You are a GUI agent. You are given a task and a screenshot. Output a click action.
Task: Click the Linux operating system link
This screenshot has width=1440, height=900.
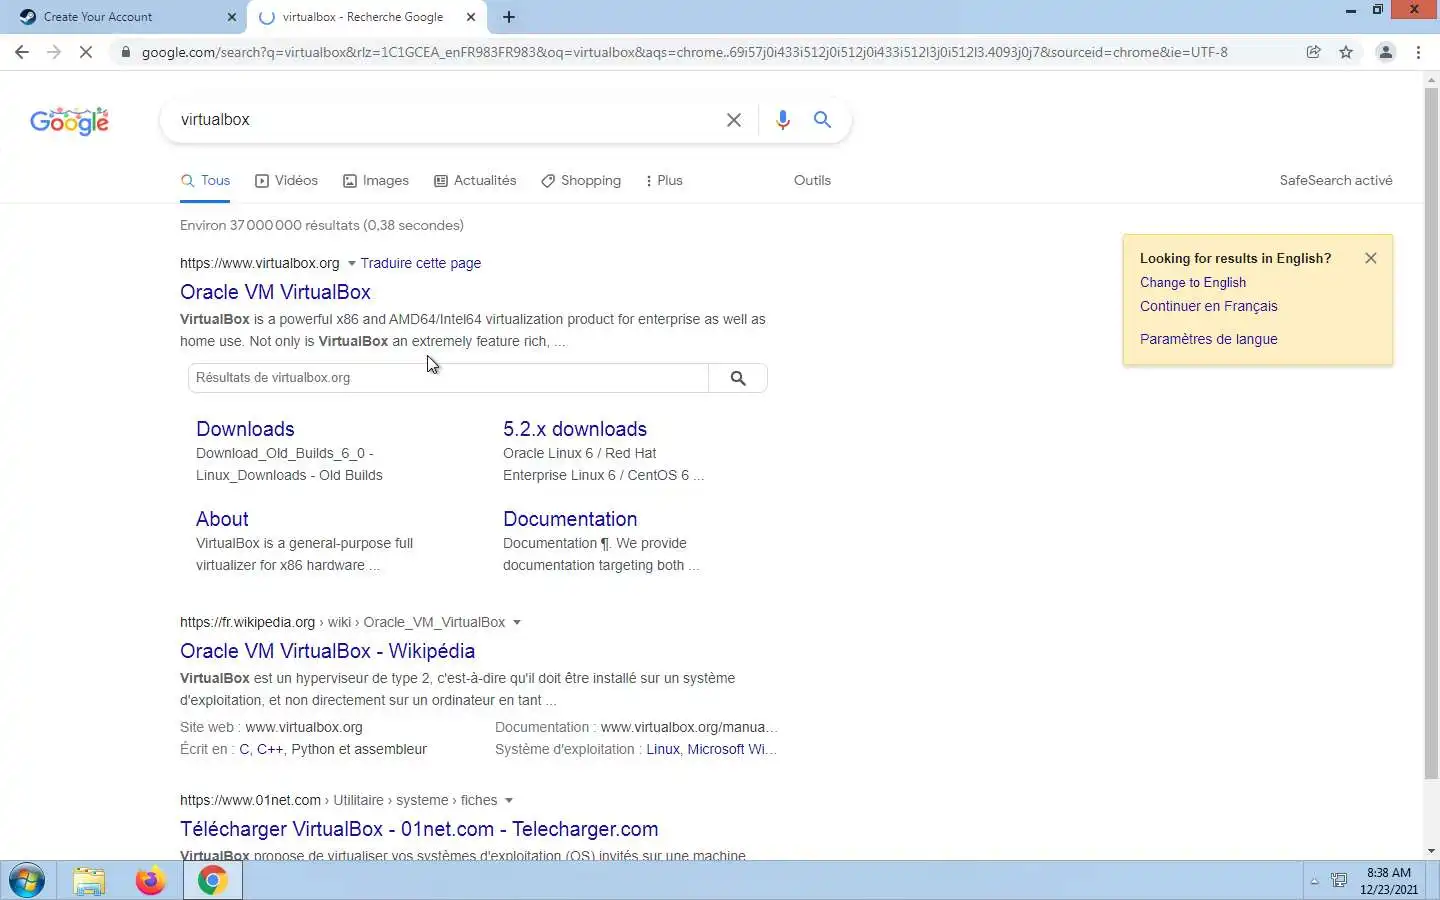[663, 749]
